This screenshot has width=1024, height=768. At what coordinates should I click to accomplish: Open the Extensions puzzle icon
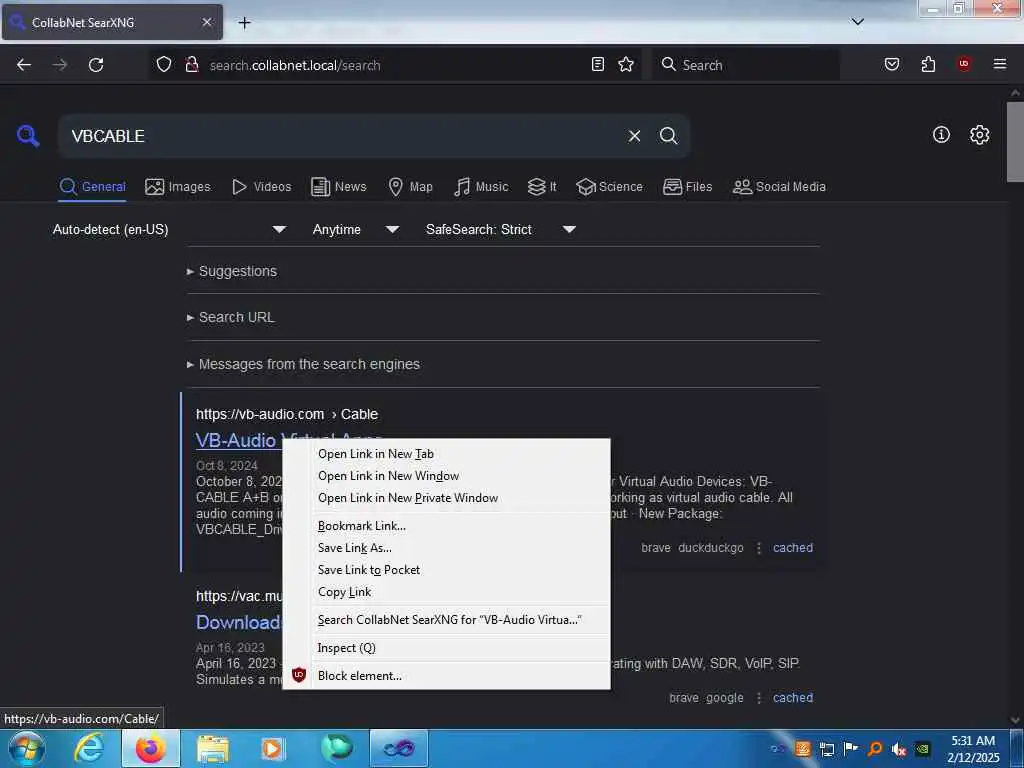[928, 64]
